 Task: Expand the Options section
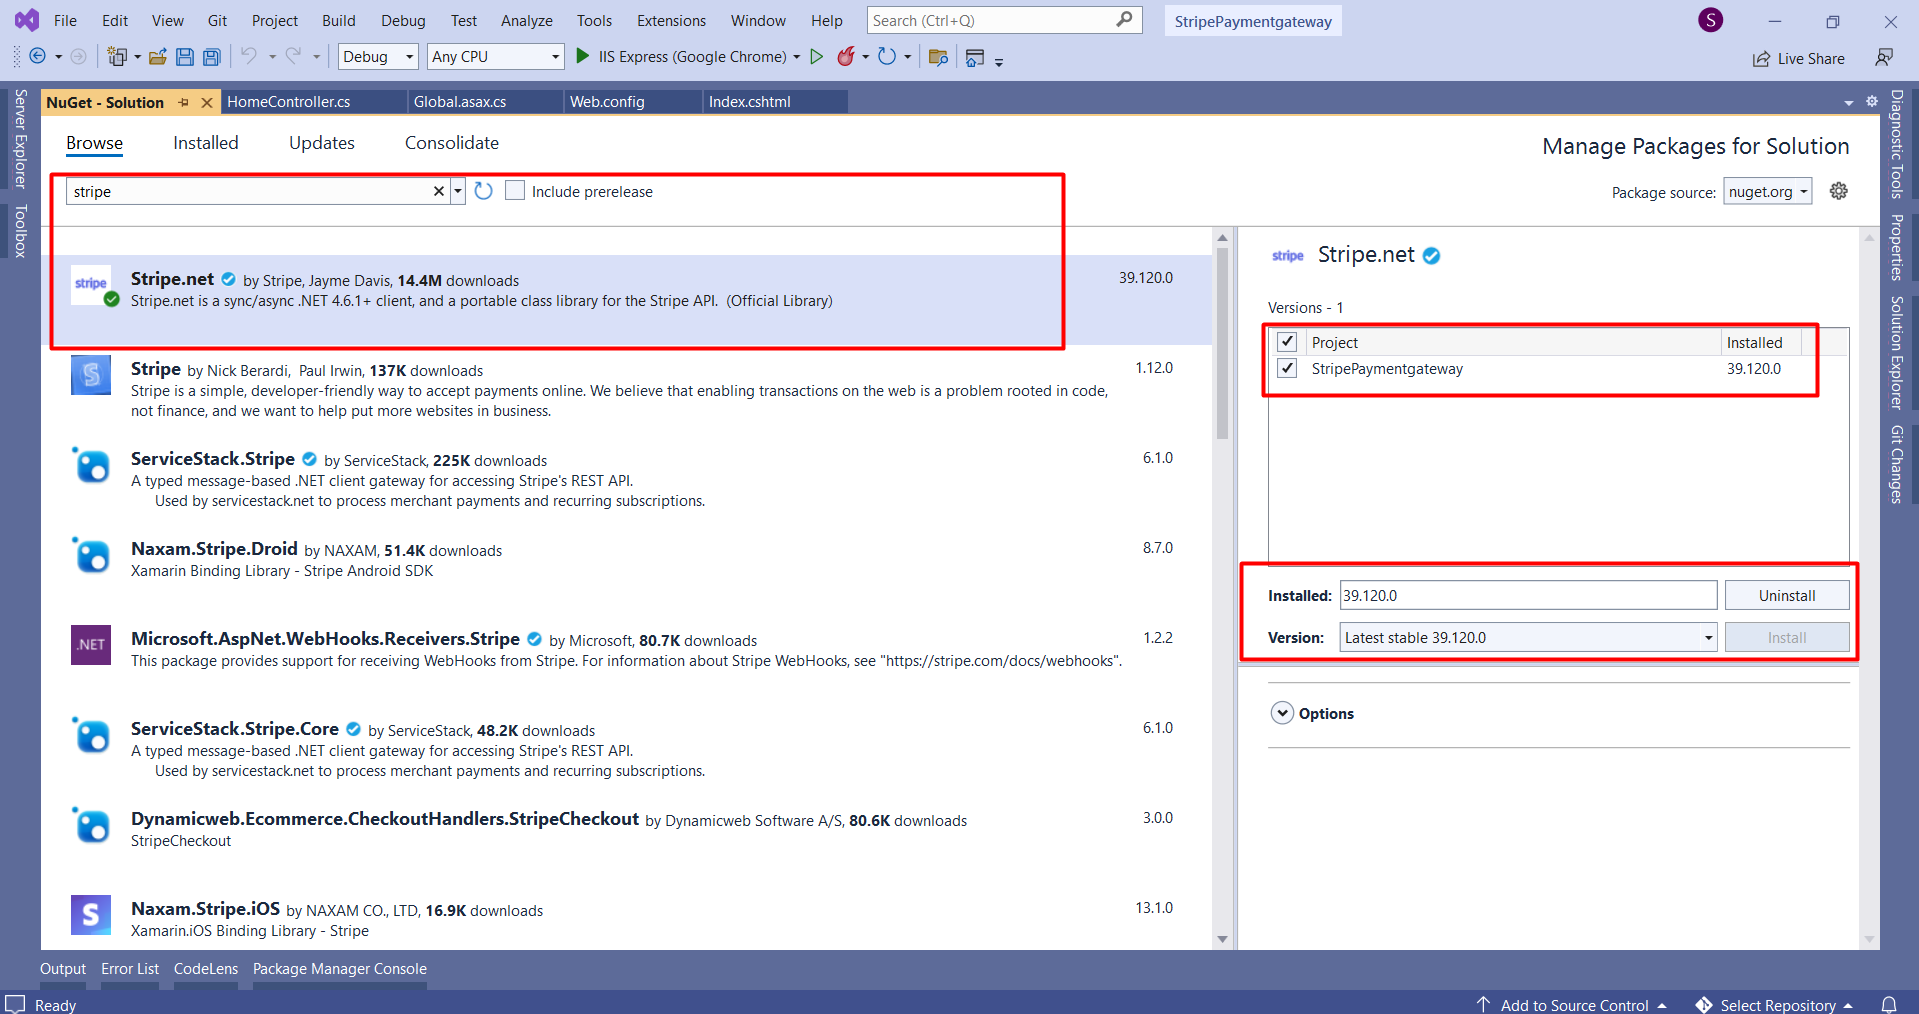(x=1282, y=713)
